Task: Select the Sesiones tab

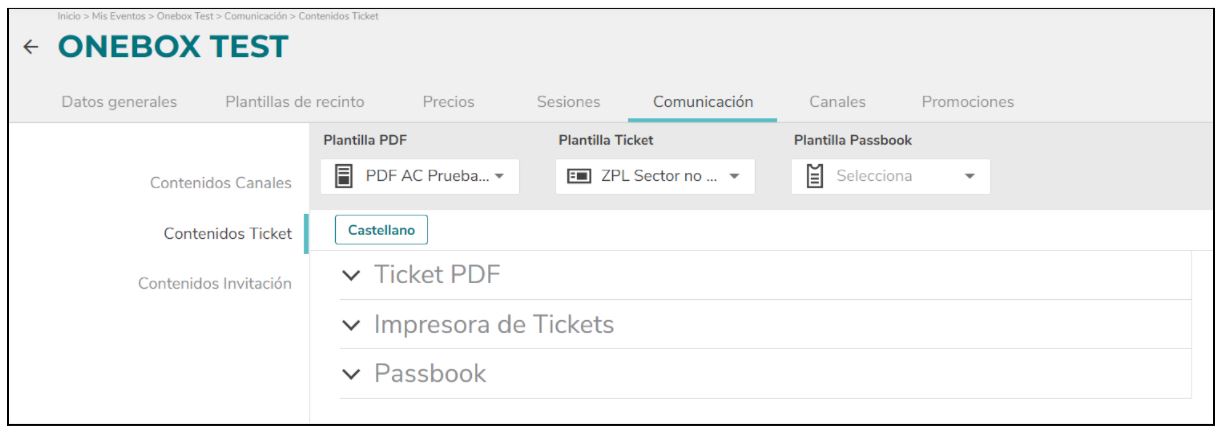Action: click(568, 101)
